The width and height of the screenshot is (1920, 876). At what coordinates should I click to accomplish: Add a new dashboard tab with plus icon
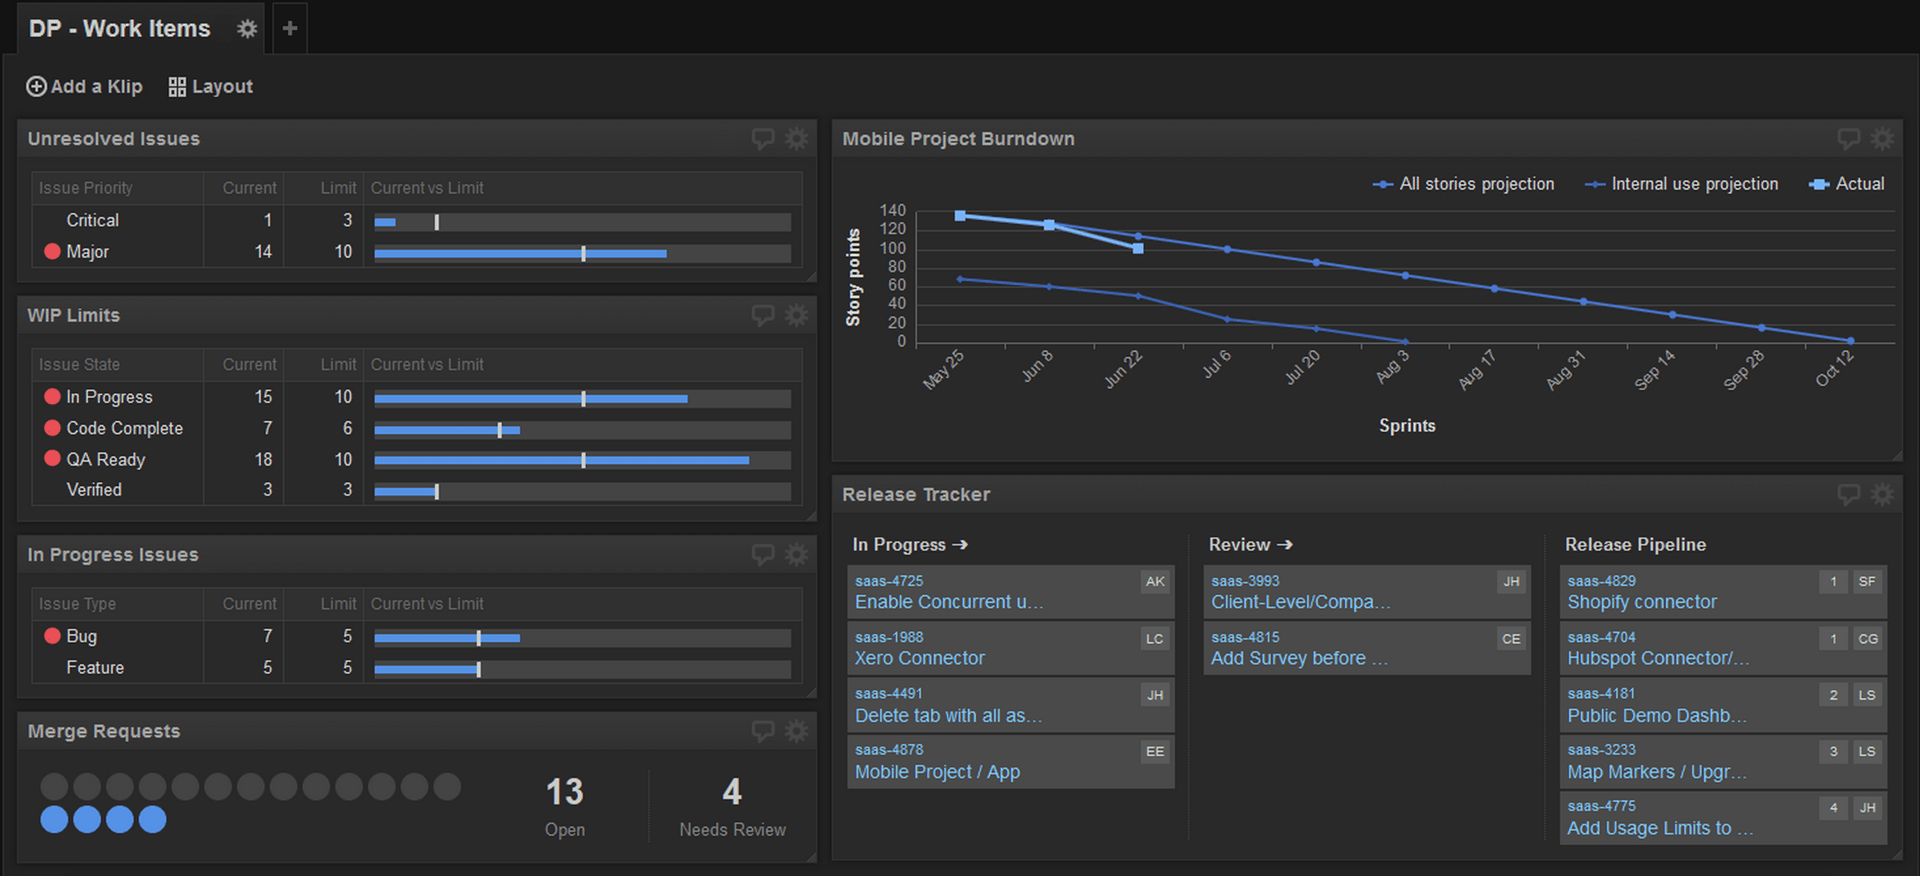[290, 29]
